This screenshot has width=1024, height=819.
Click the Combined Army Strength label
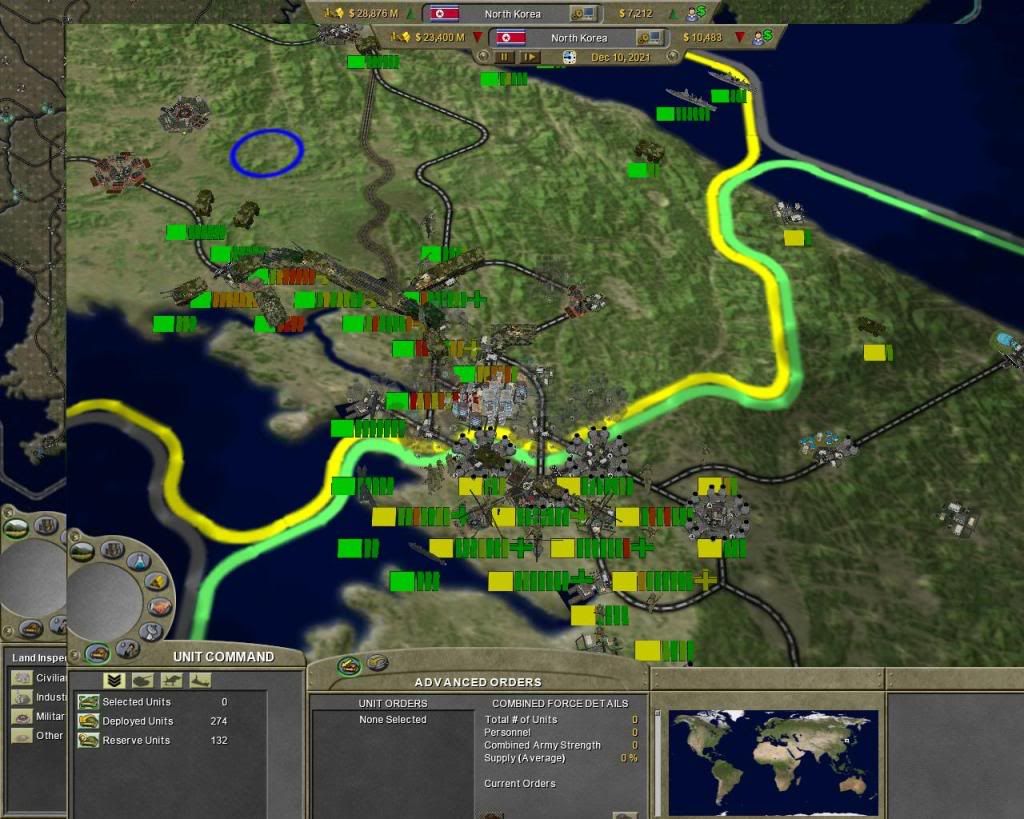click(x=542, y=745)
